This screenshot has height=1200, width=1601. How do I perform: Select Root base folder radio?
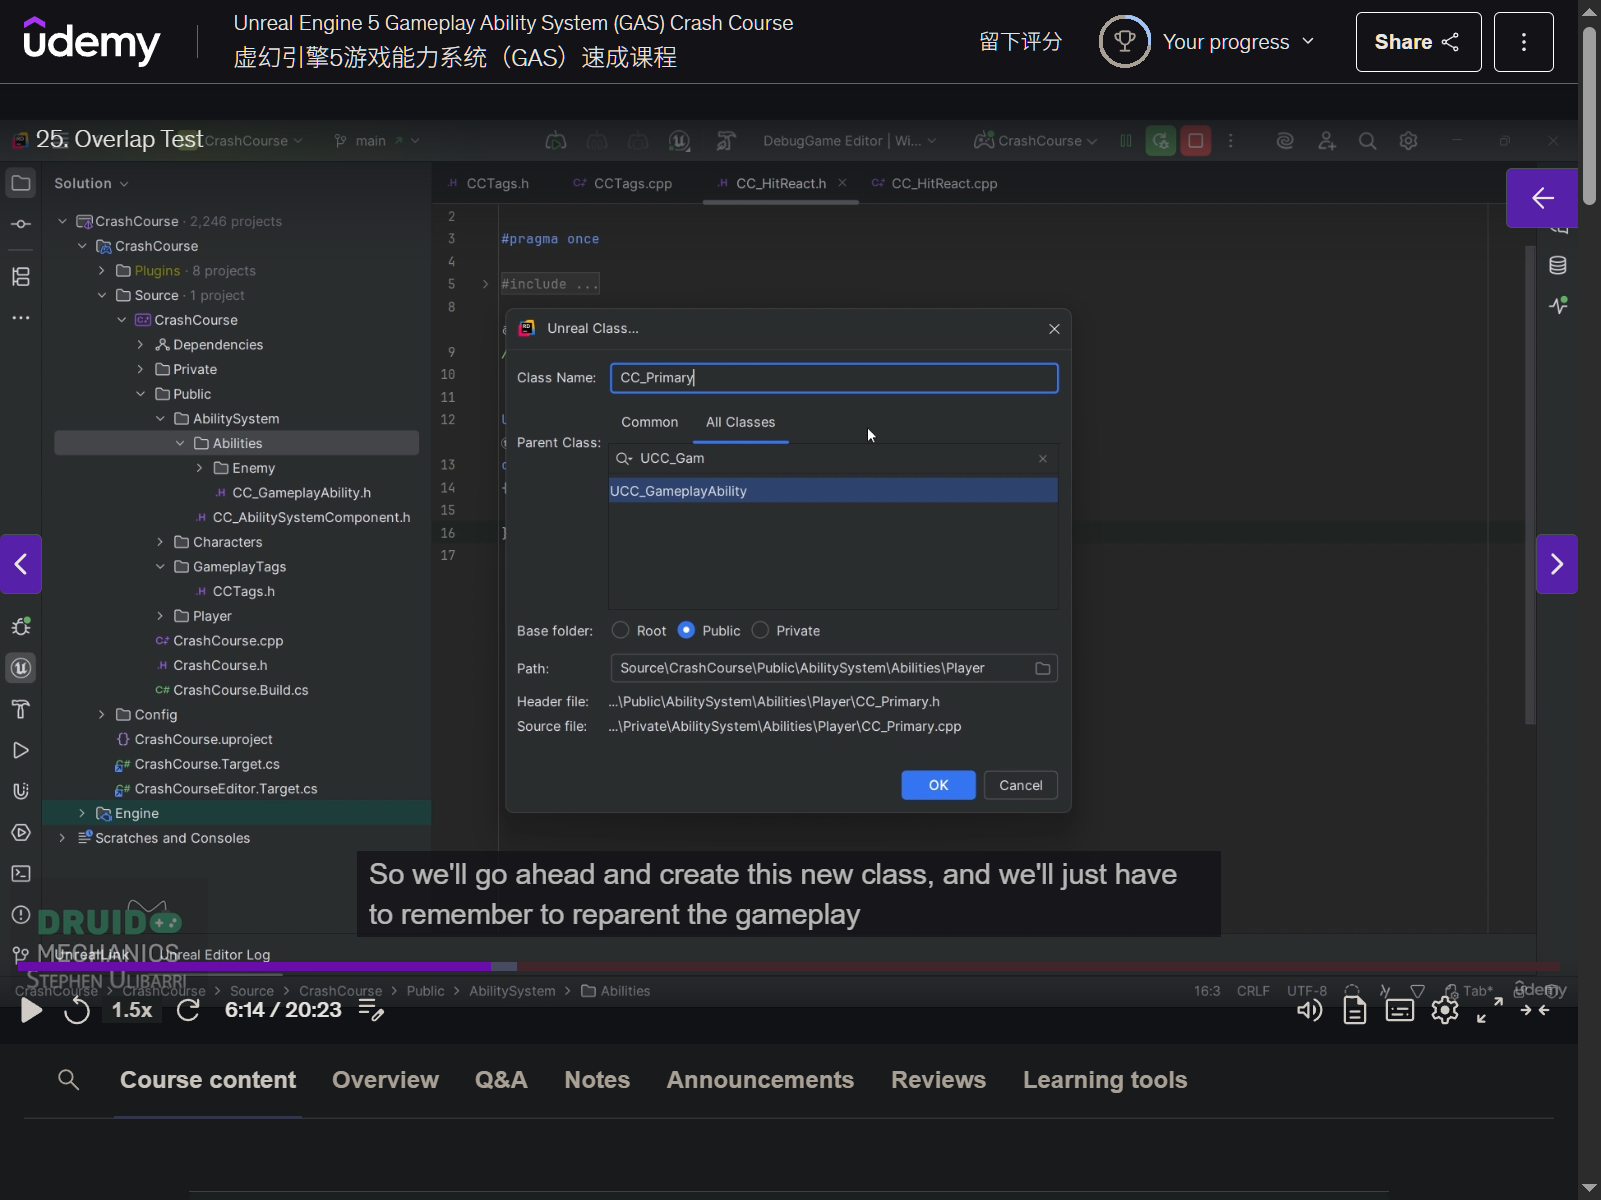[x=621, y=630]
